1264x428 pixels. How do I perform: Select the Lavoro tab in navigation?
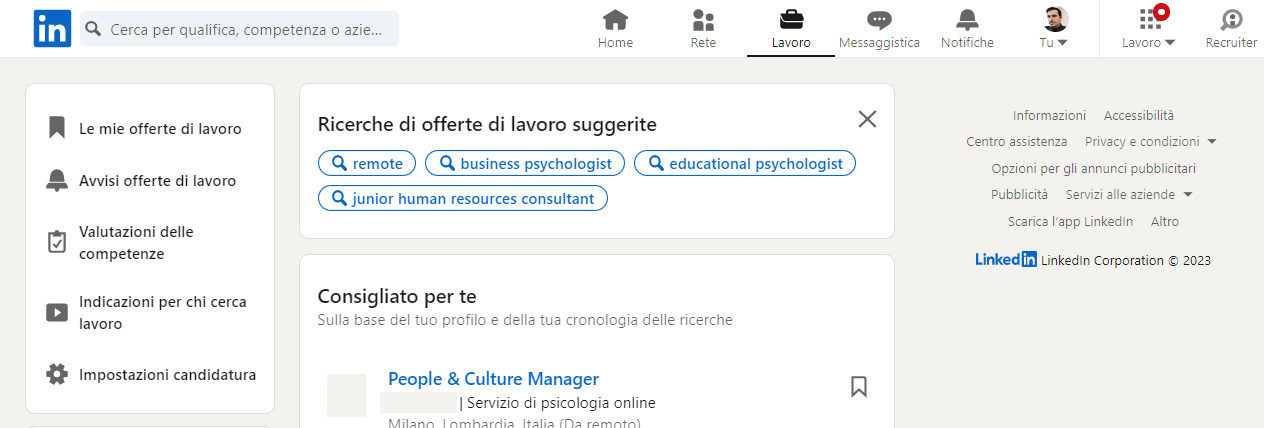(x=791, y=29)
